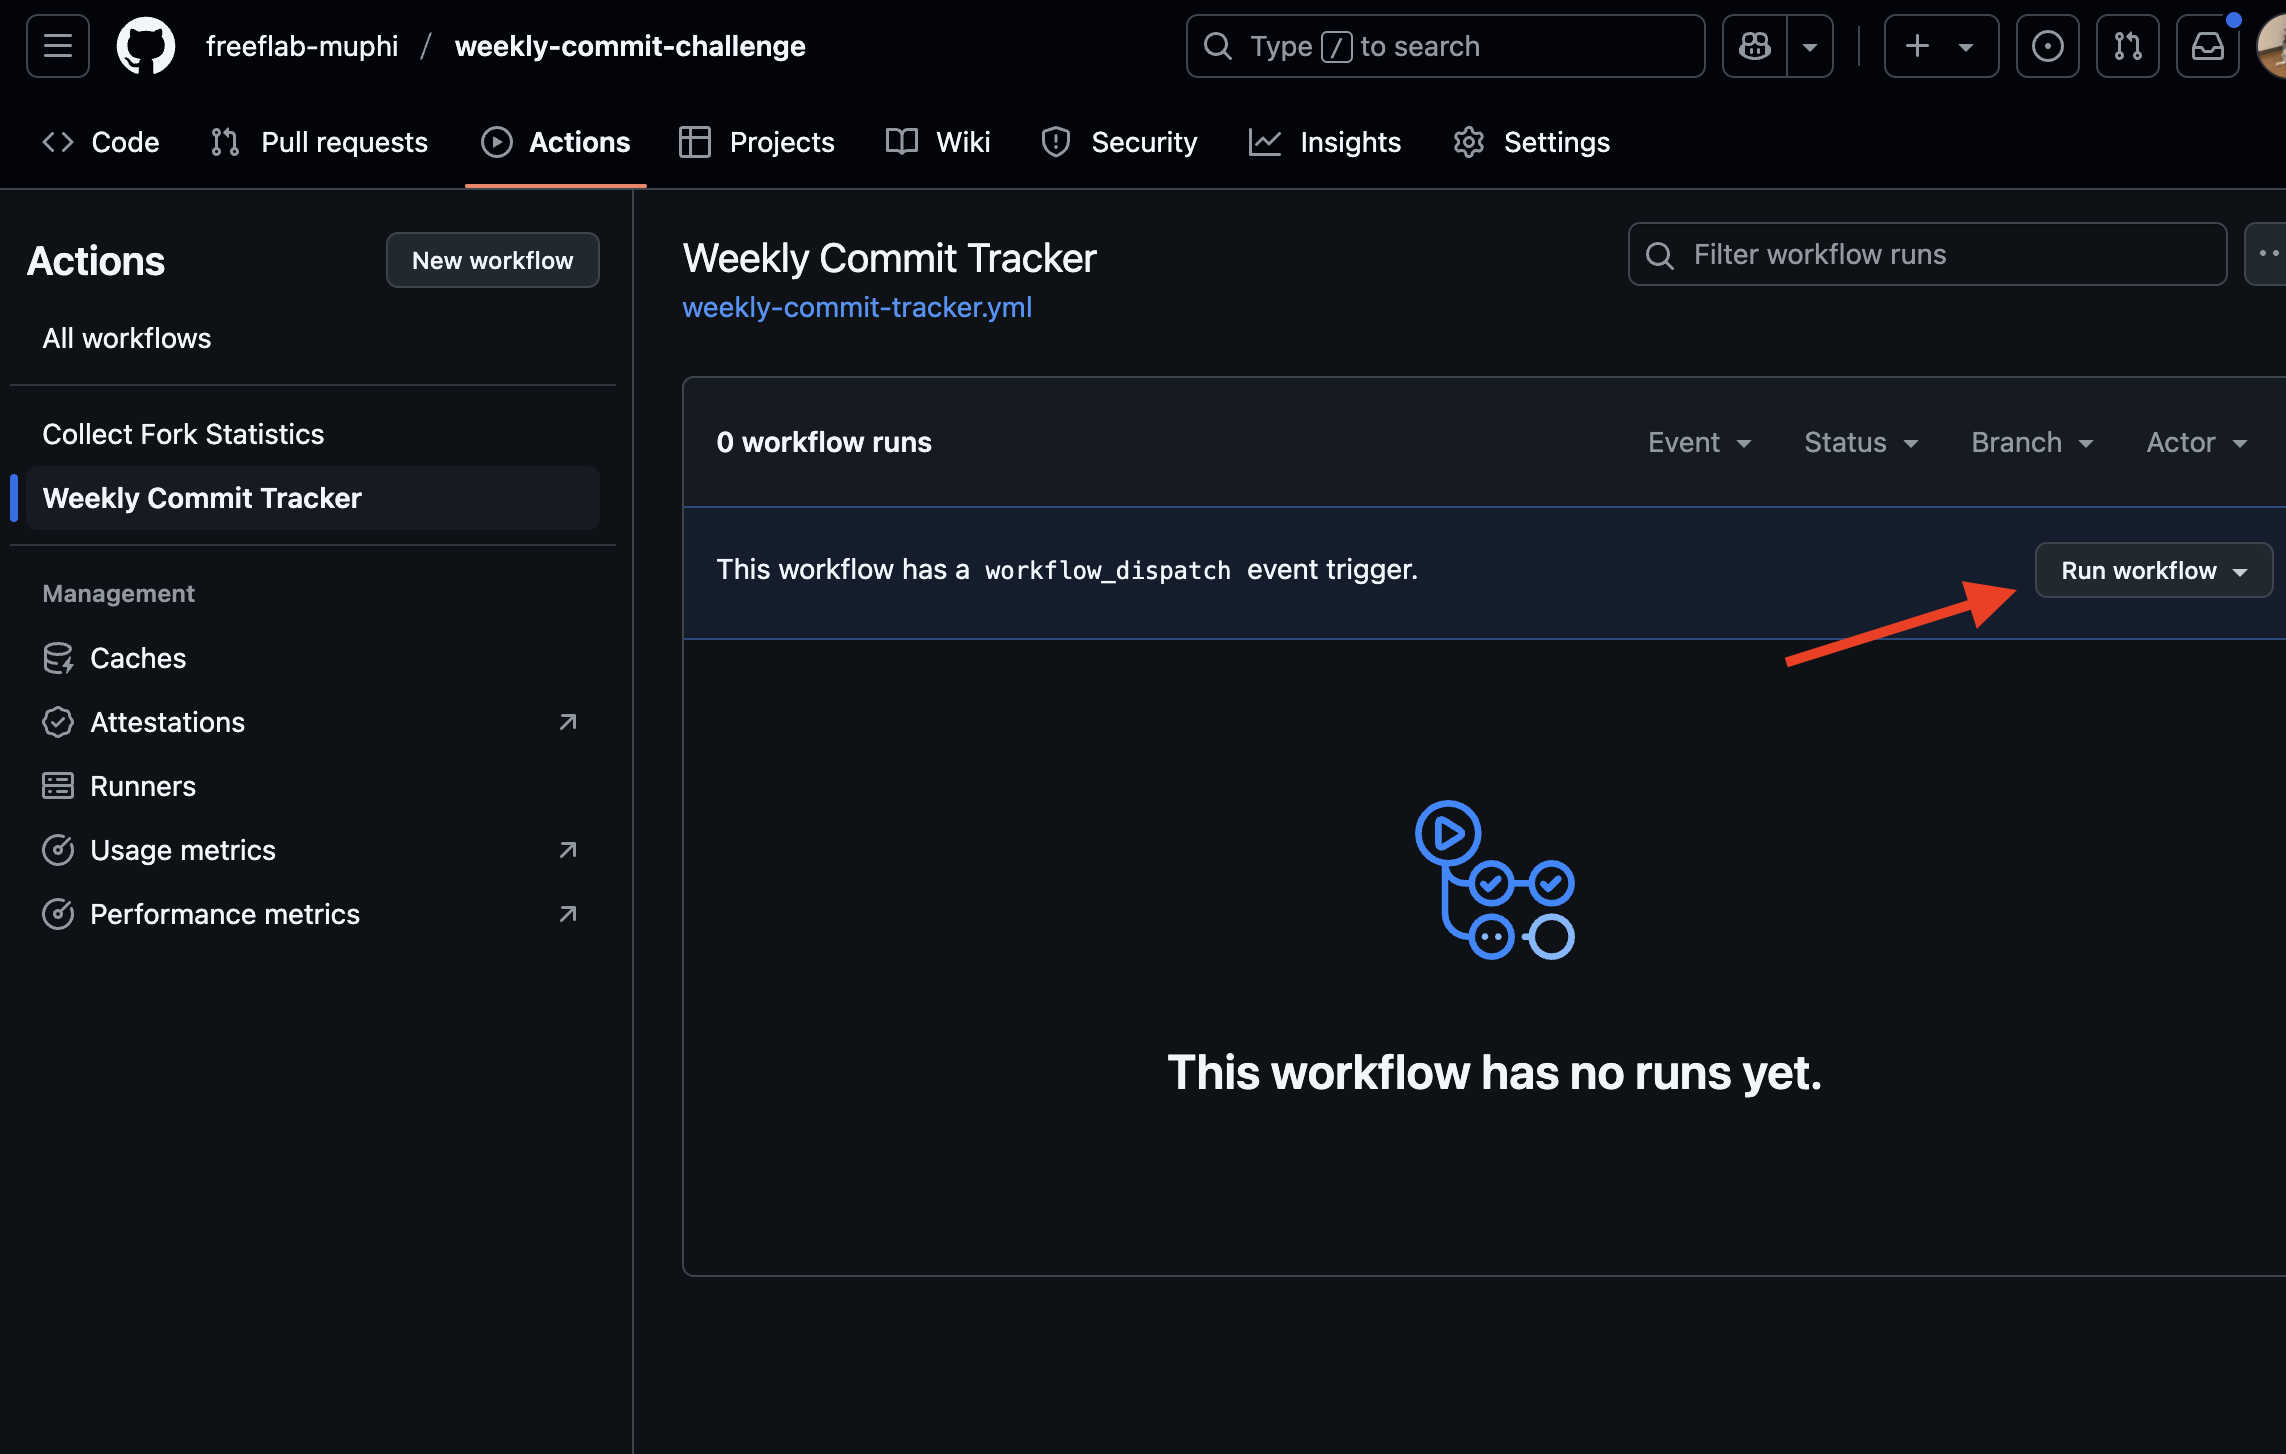2286x1454 pixels.
Task: Open Caches under Management
Action: coord(138,658)
